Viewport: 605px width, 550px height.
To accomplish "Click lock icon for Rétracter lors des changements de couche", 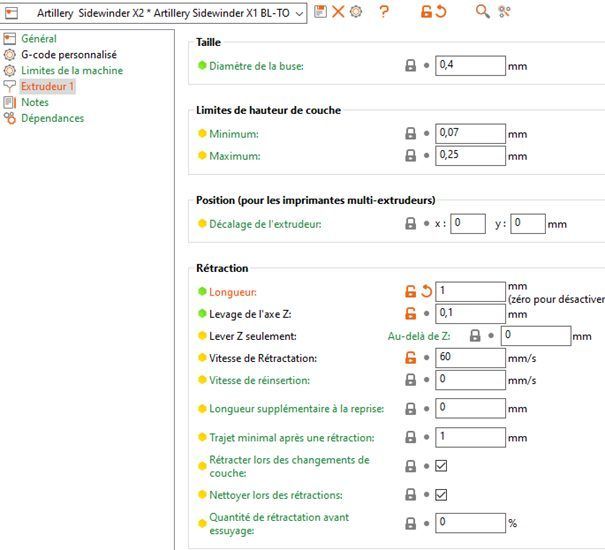I will click(x=411, y=466).
